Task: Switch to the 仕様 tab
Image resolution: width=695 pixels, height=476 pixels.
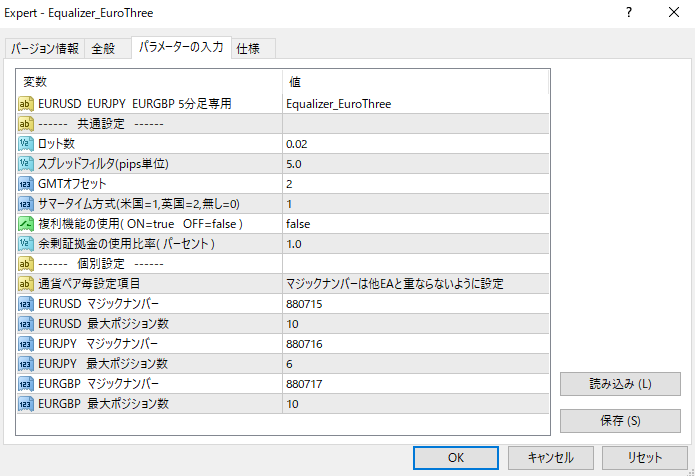Action: pyautogui.click(x=249, y=48)
